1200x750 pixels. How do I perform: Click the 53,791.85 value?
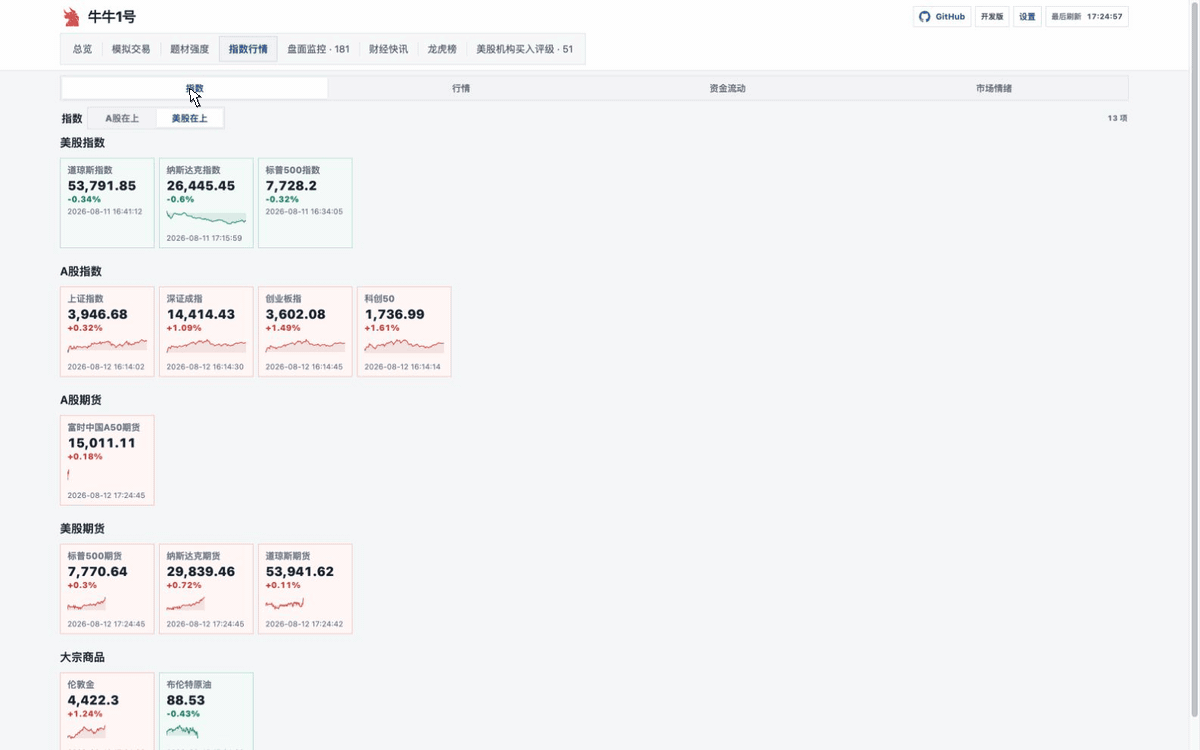[x=102, y=185]
